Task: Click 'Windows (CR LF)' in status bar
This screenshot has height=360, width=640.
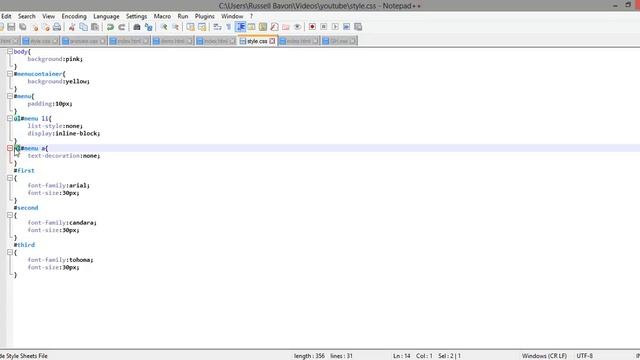Action: pyautogui.click(x=544, y=356)
